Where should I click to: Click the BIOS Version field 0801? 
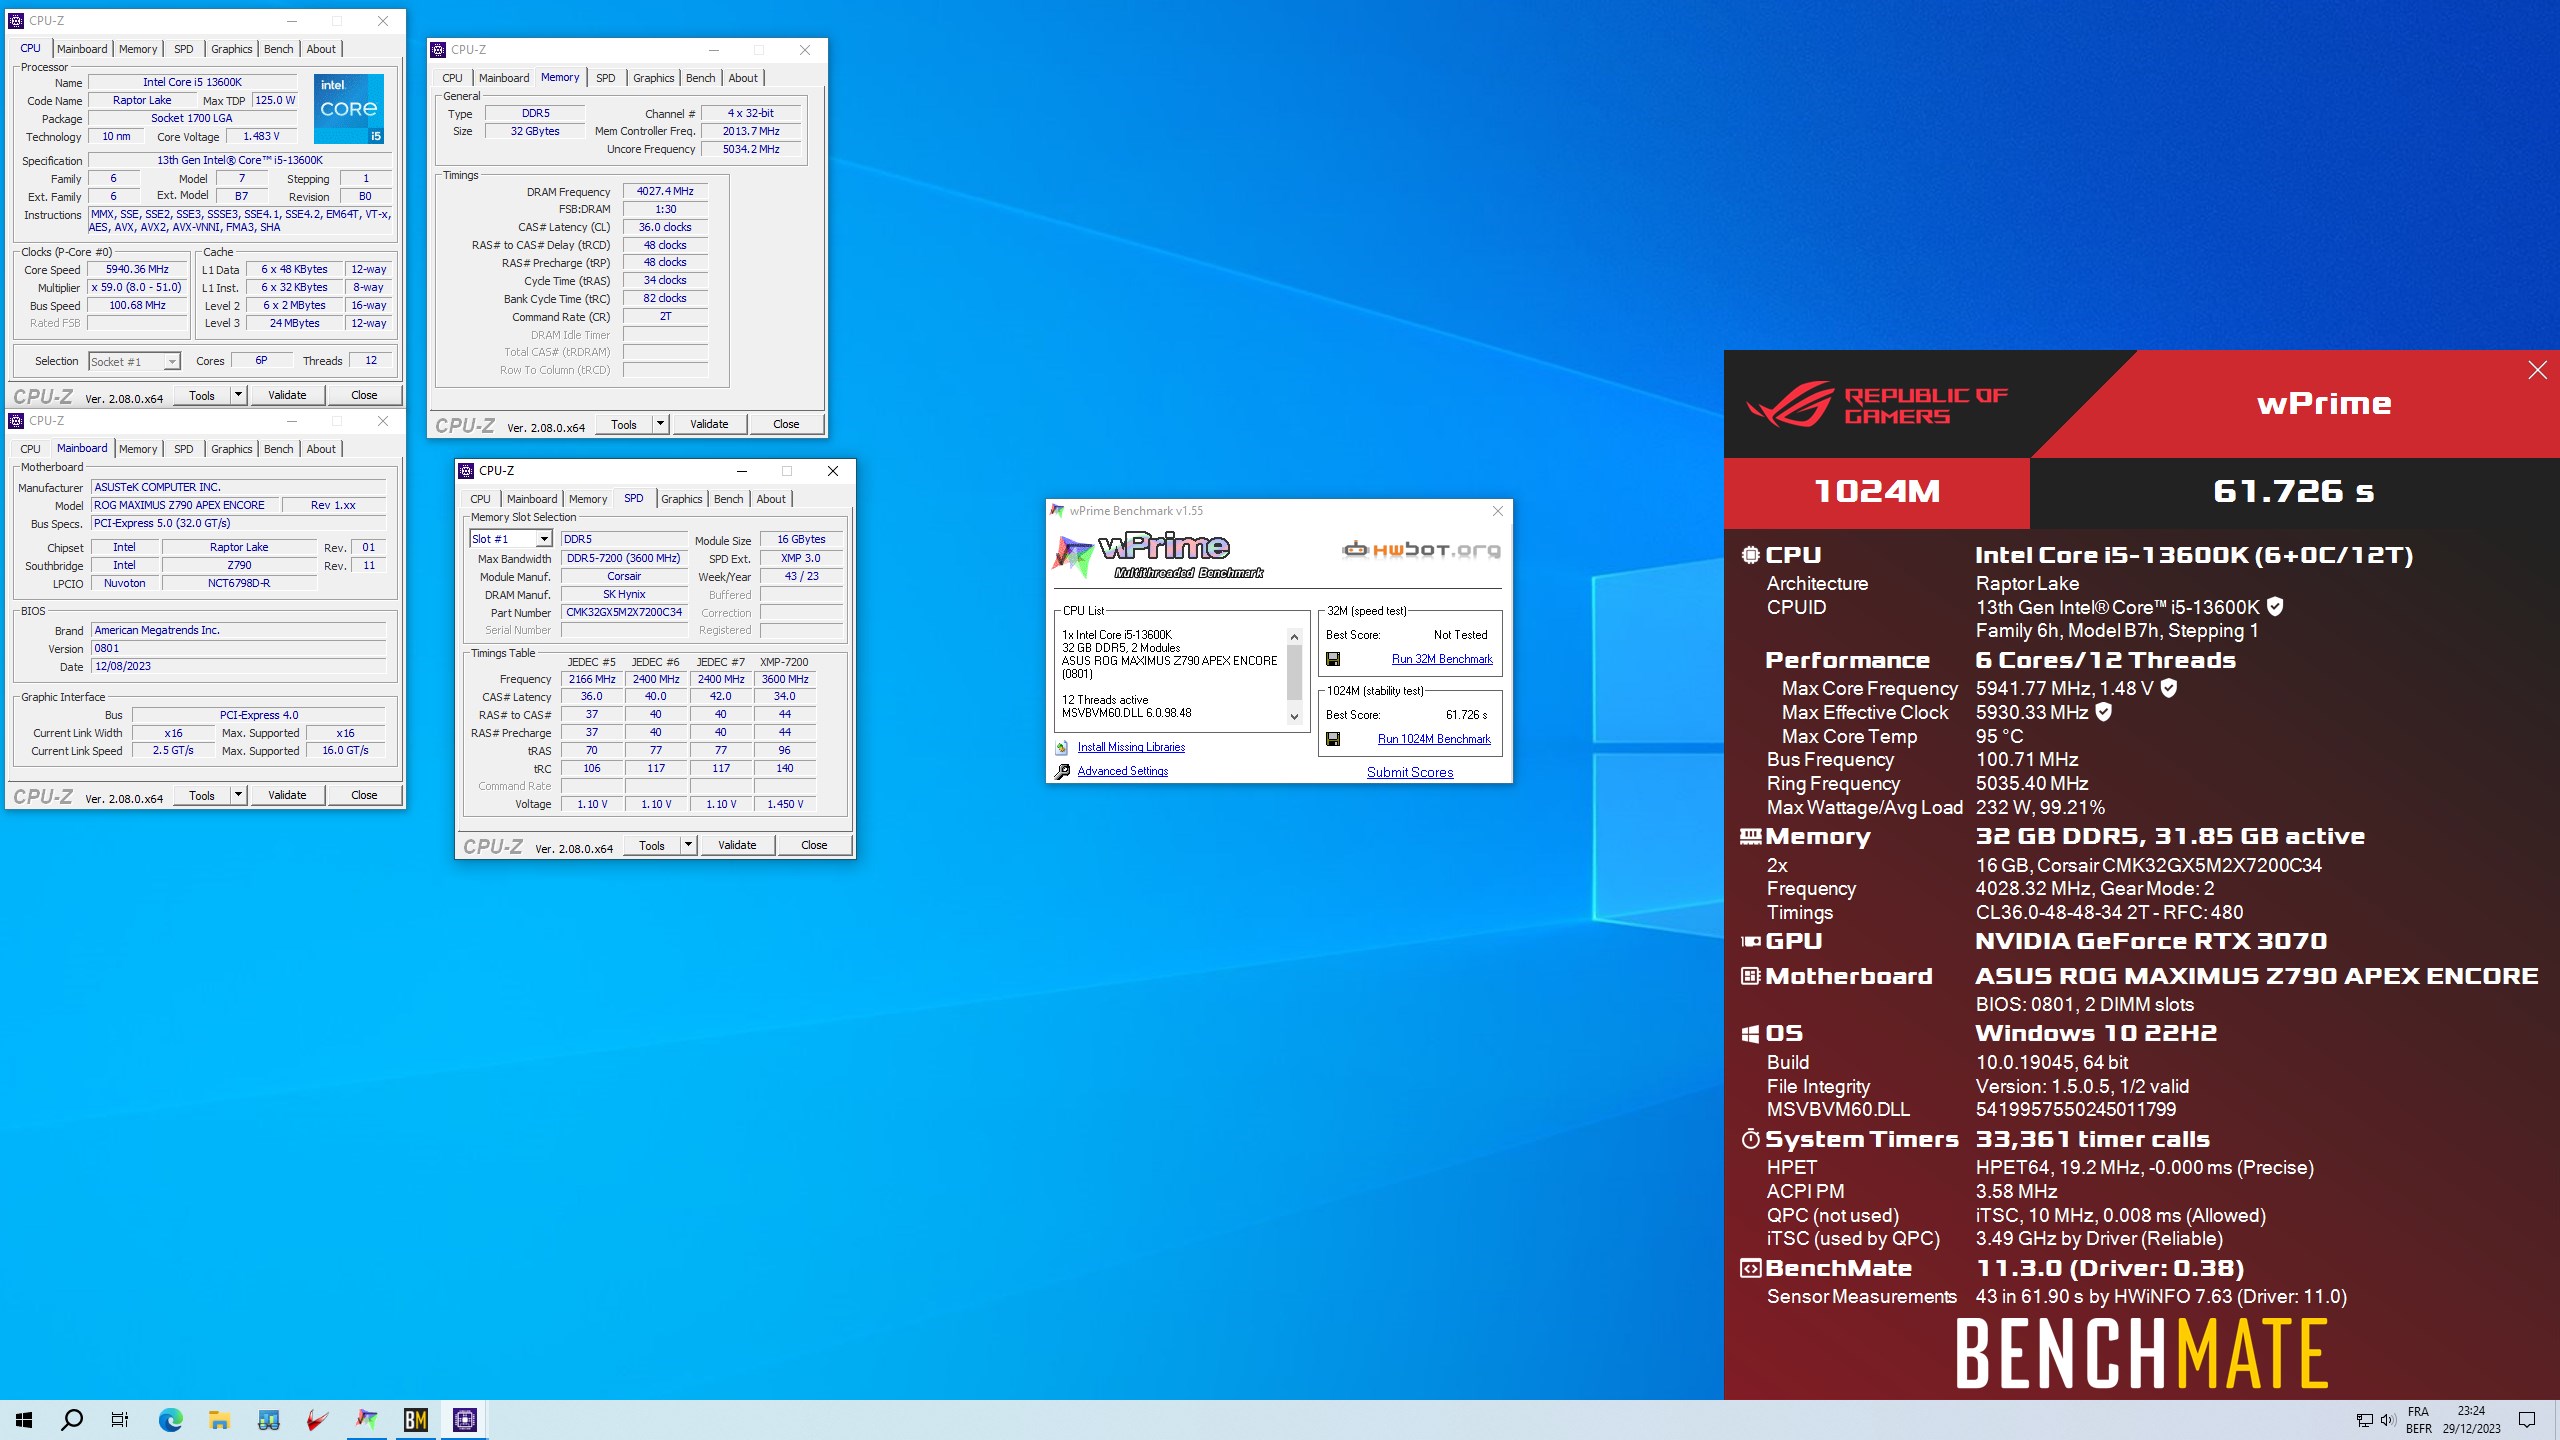[x=238, y=648]
